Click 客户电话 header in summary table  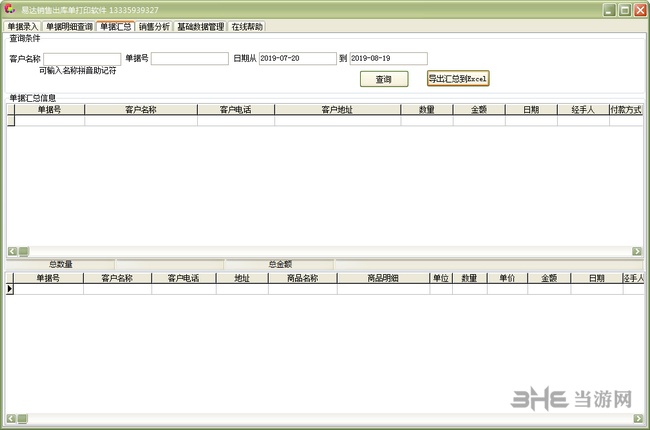coord(235,109)
